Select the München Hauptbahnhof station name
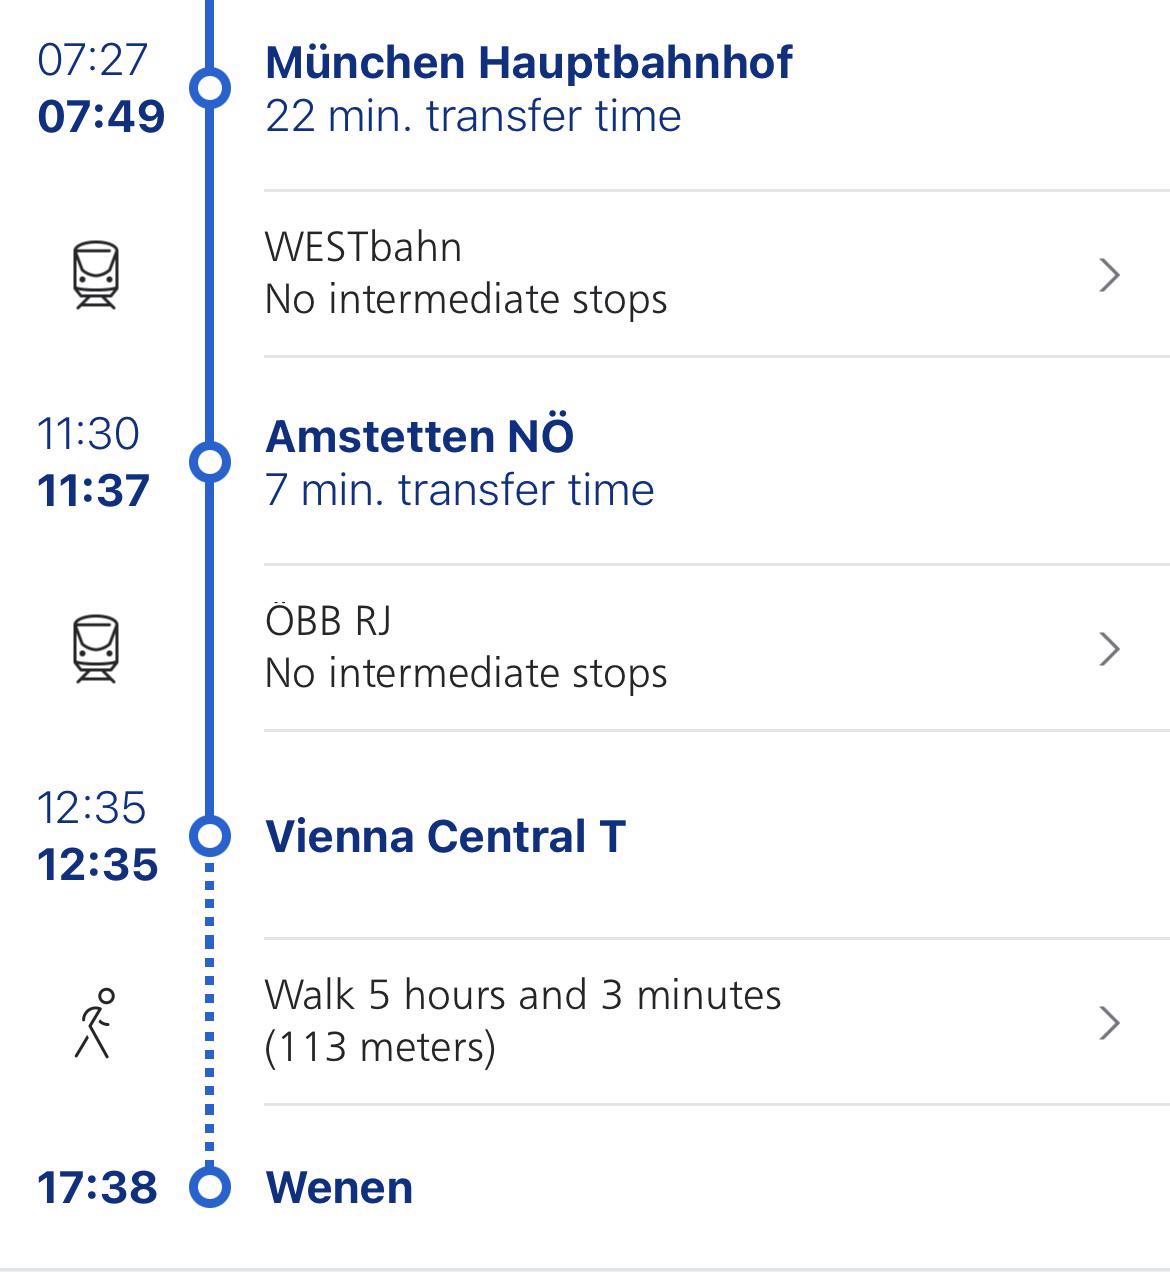 pyautogui.click(x=528, y=62)
